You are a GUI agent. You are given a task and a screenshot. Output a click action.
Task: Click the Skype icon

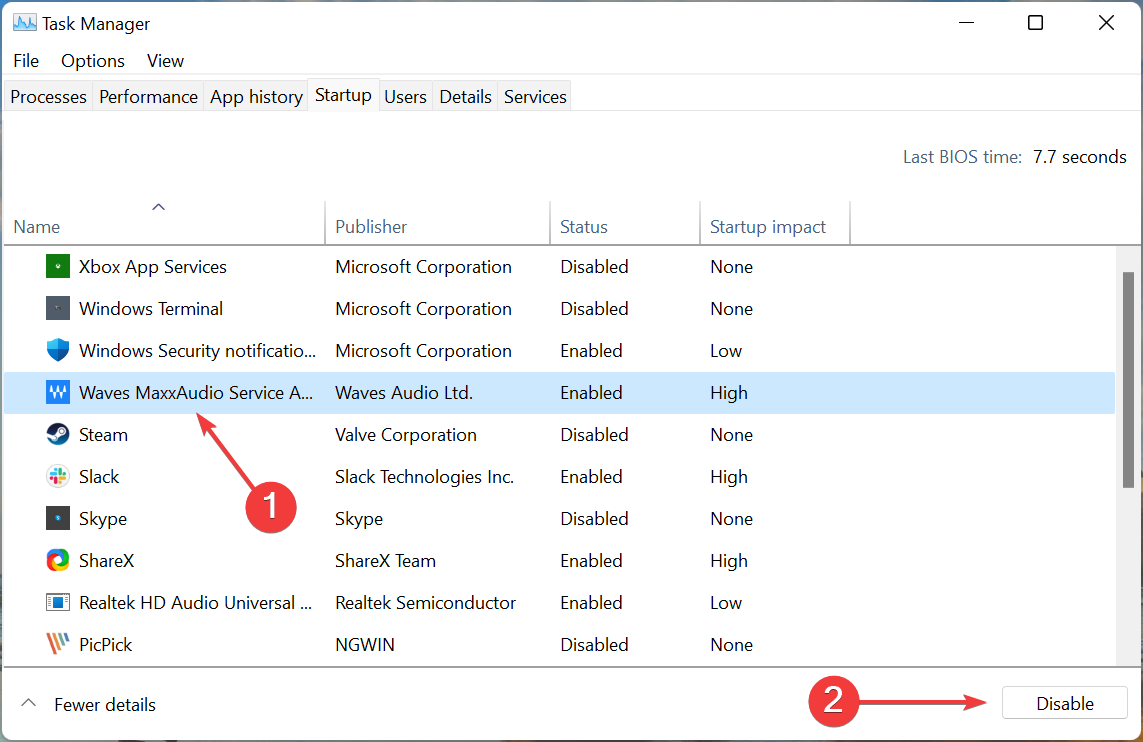pyautogui.click(x=57, y=518)
